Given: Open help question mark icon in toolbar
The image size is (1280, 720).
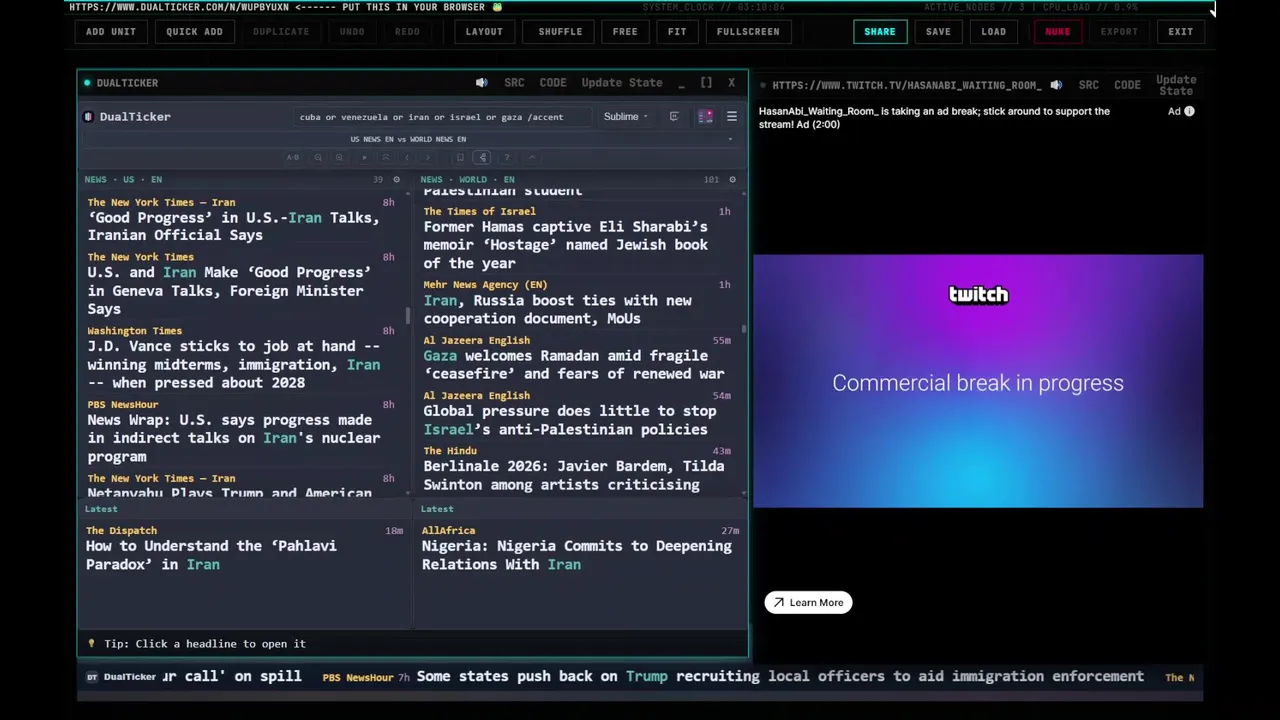Looking at the screenshot, I should pyautogui.click(x=507, y=157).
